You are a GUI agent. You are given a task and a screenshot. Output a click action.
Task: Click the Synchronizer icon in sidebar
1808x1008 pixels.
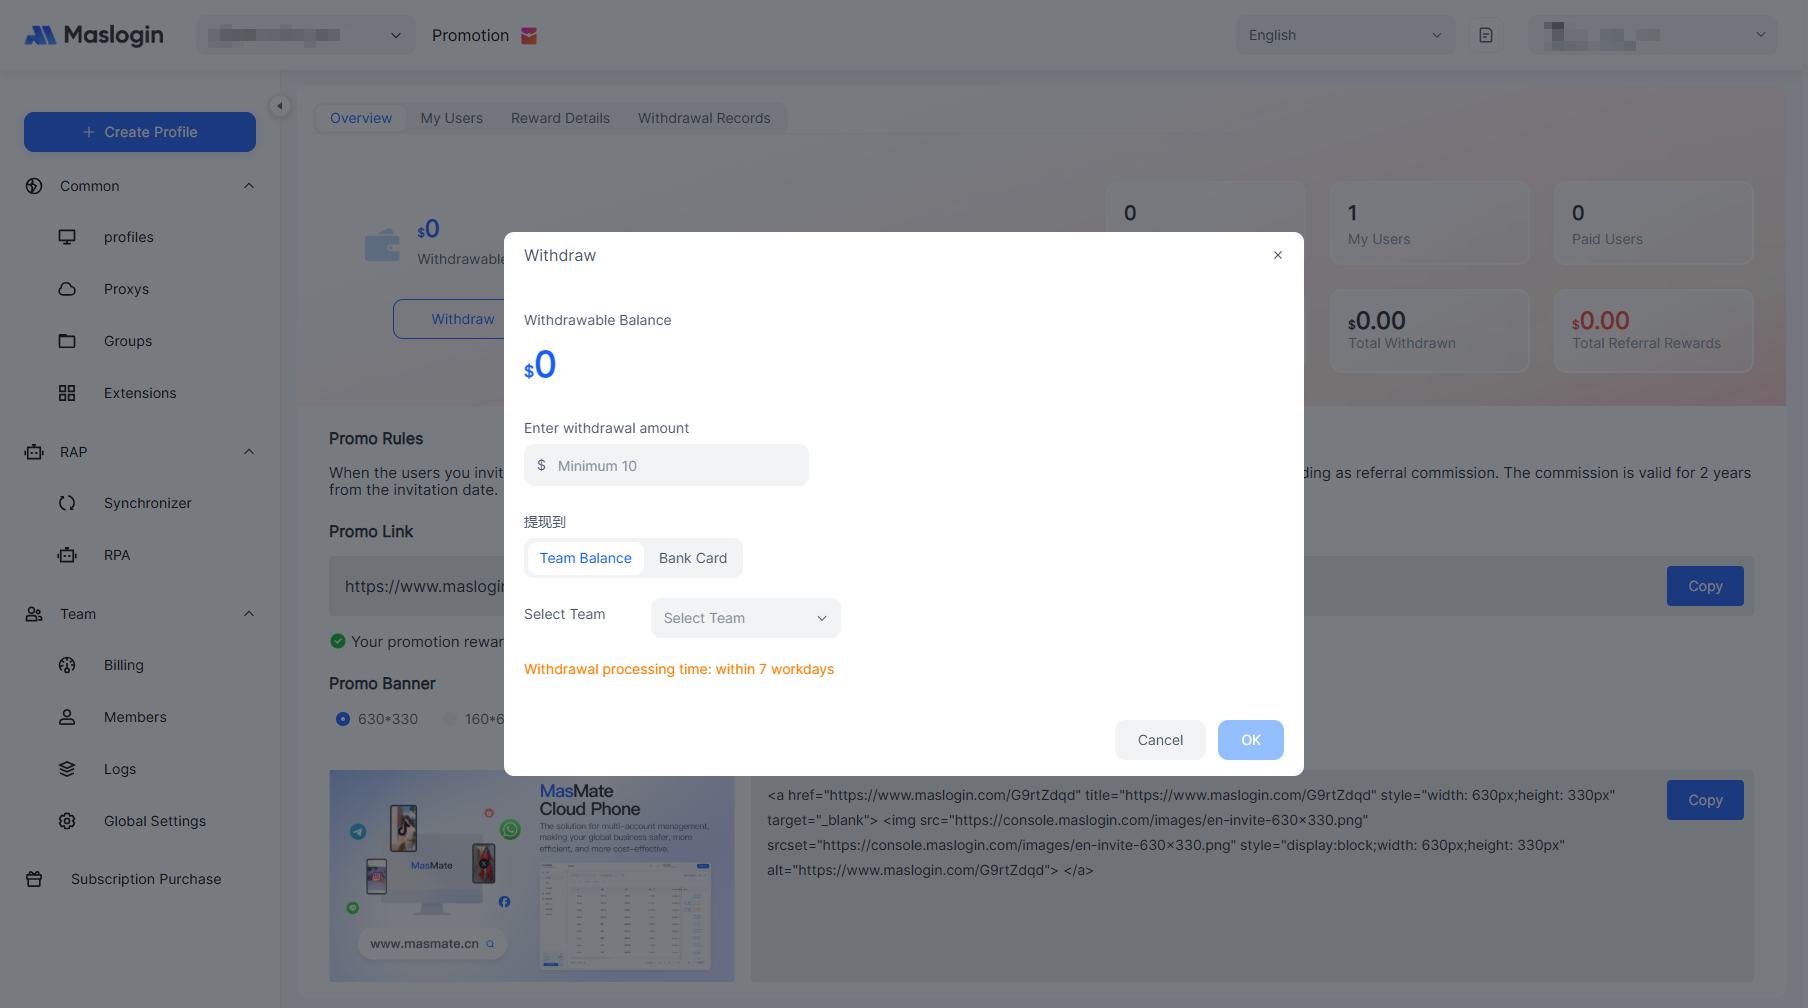(x=67, y=503)
